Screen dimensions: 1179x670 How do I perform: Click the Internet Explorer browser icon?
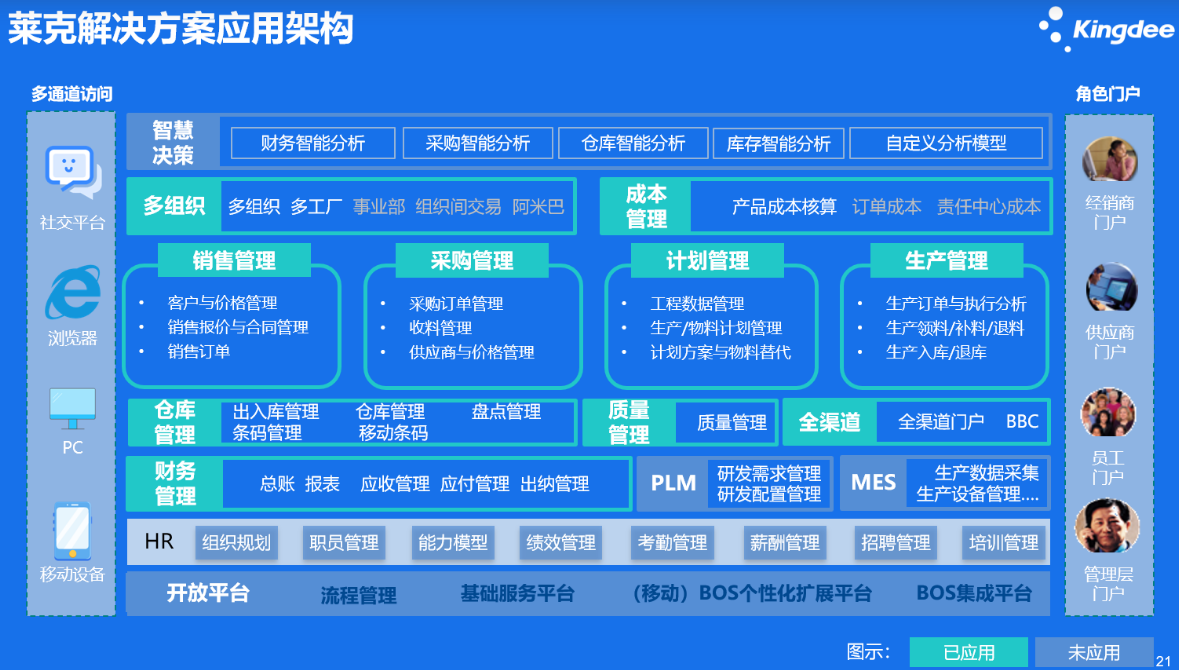coord(72,293)
